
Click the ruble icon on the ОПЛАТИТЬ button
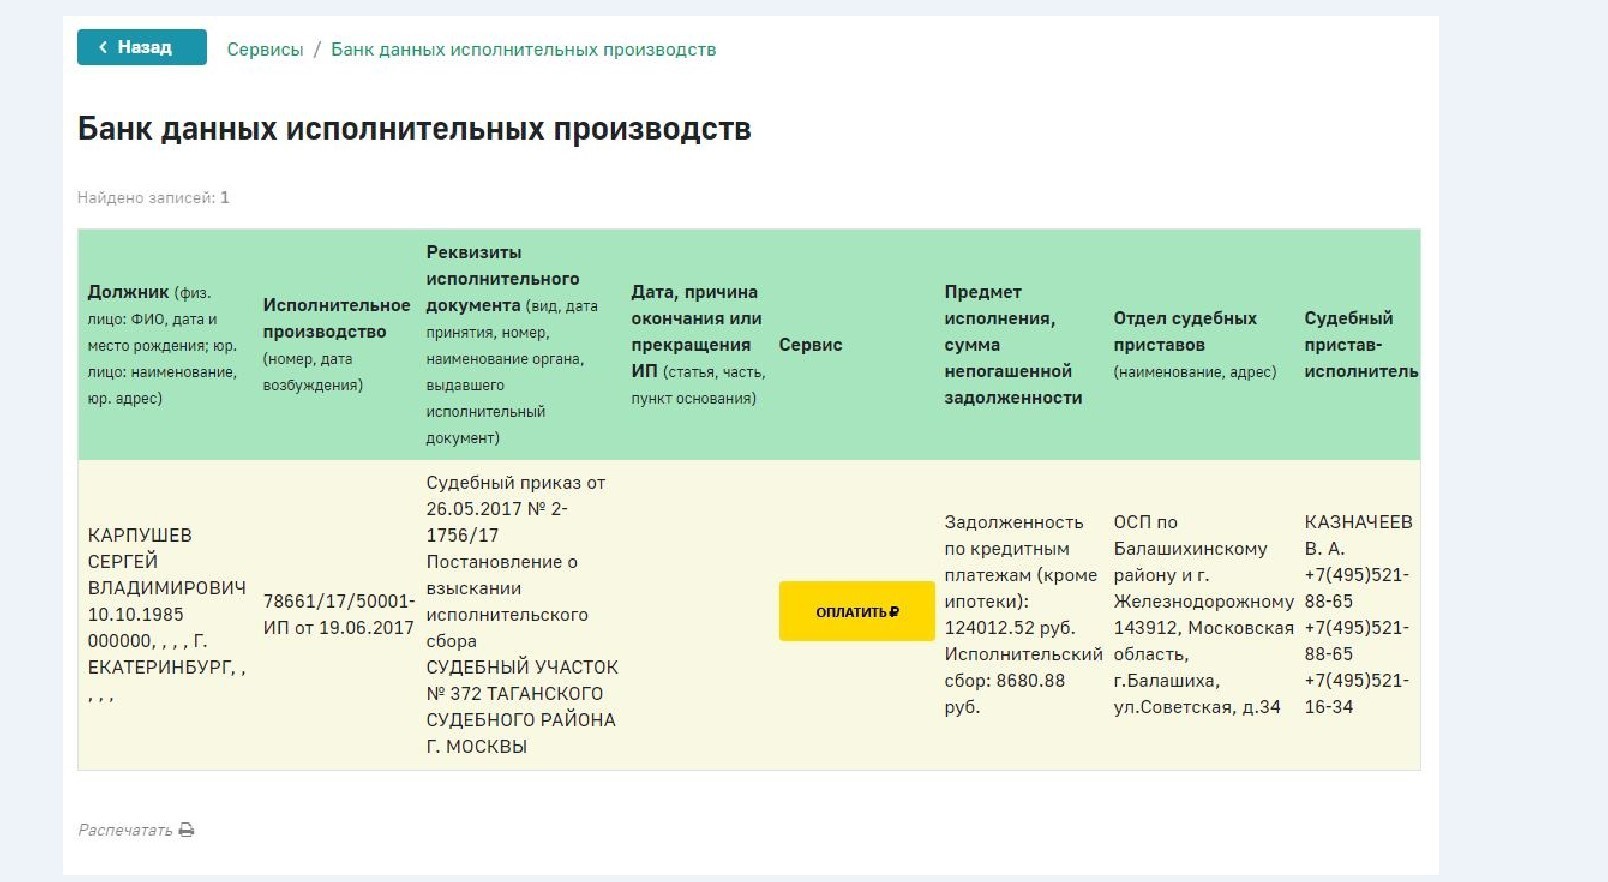tap(894, 612)
